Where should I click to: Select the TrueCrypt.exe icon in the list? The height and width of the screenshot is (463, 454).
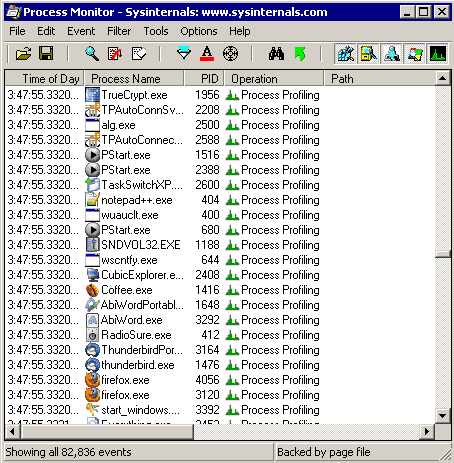92,95
